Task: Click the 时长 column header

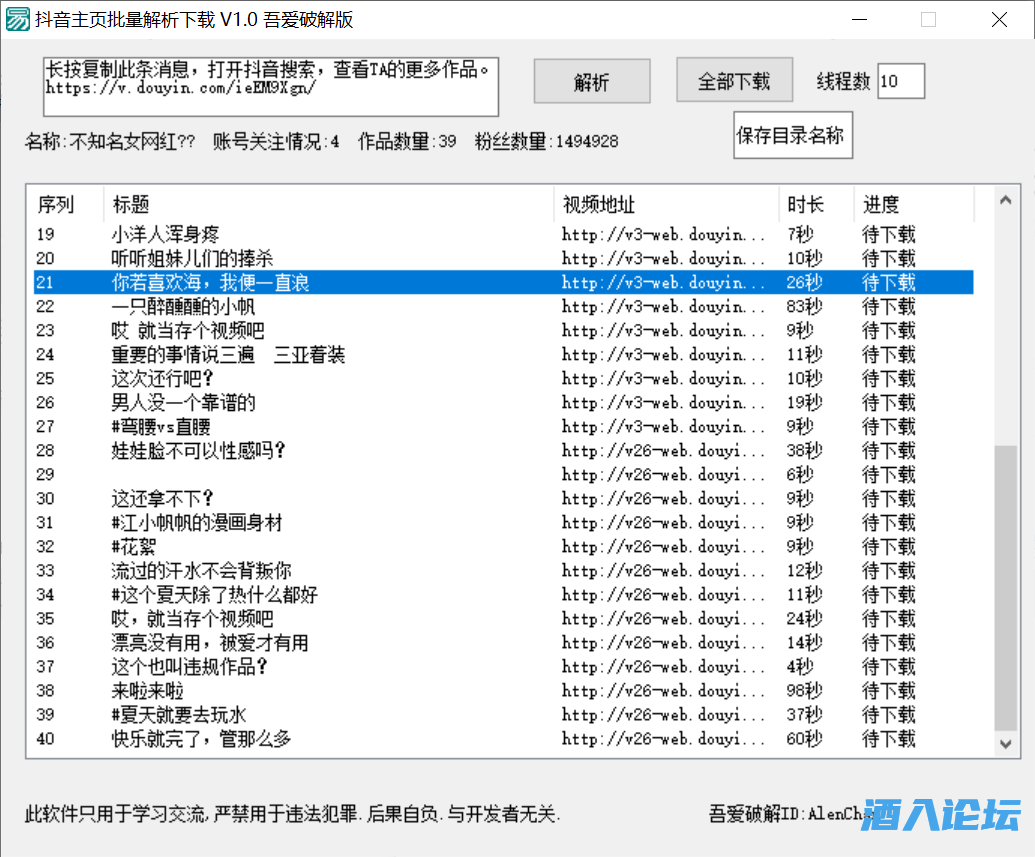Action: click(817, 205)
